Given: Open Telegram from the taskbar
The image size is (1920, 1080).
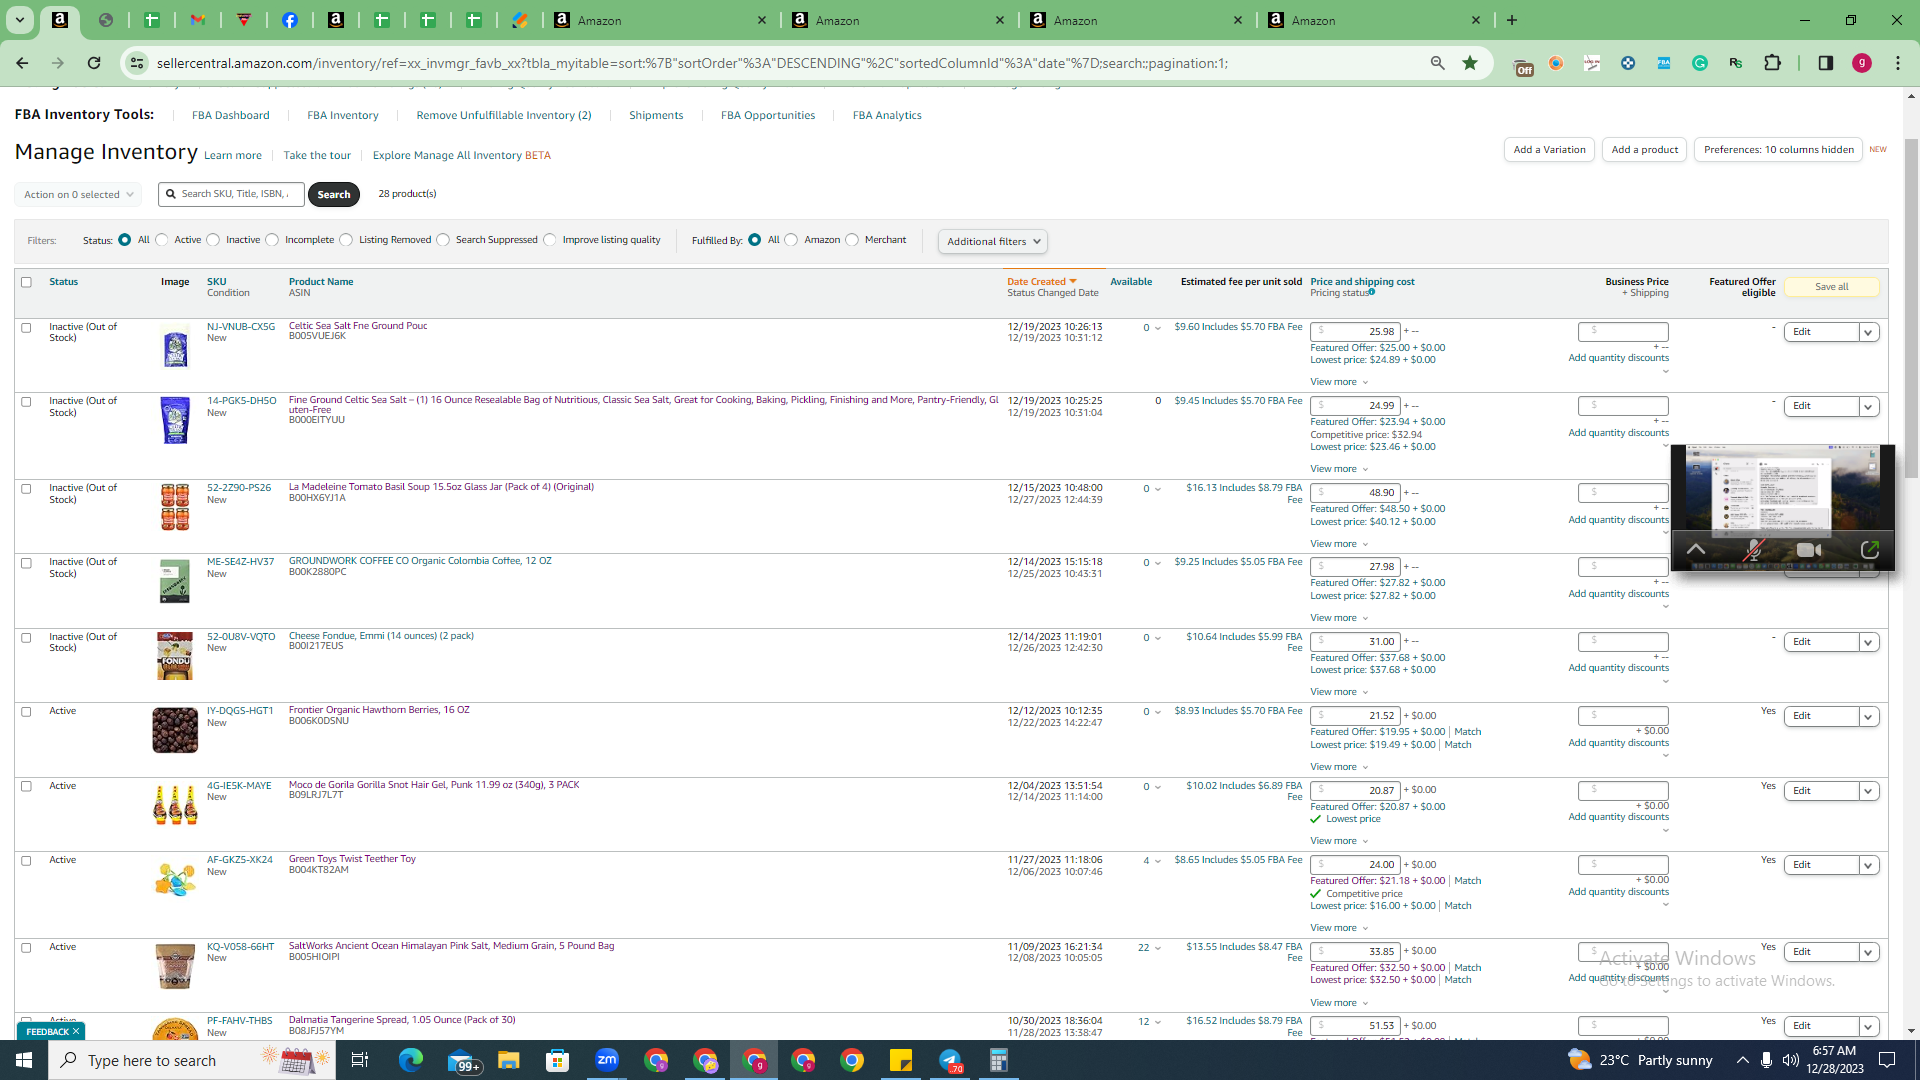Looking at the screenshot, I should [950, 1060].
